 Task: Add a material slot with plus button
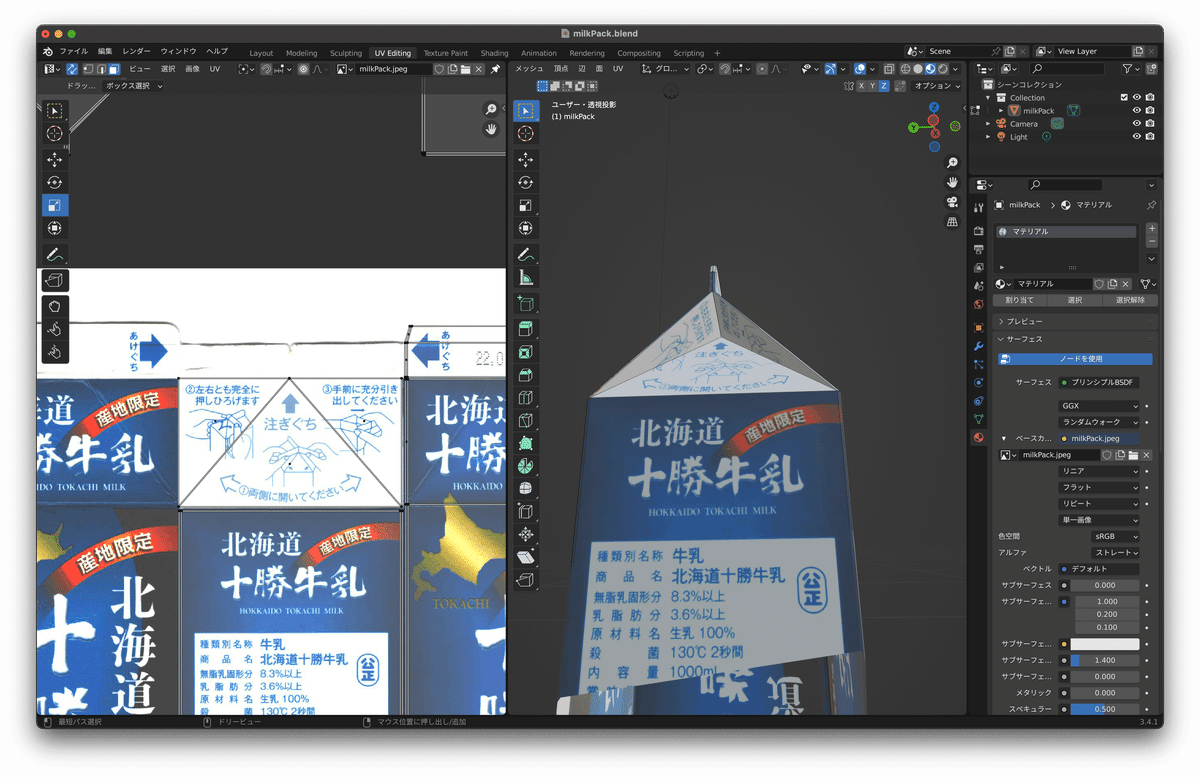1152,229
